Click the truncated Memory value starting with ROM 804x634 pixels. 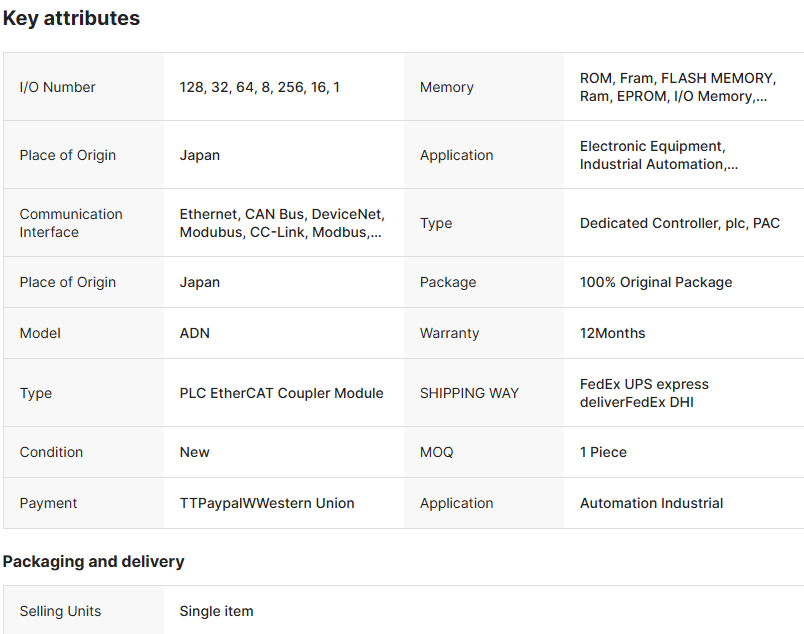click(677, 87)
